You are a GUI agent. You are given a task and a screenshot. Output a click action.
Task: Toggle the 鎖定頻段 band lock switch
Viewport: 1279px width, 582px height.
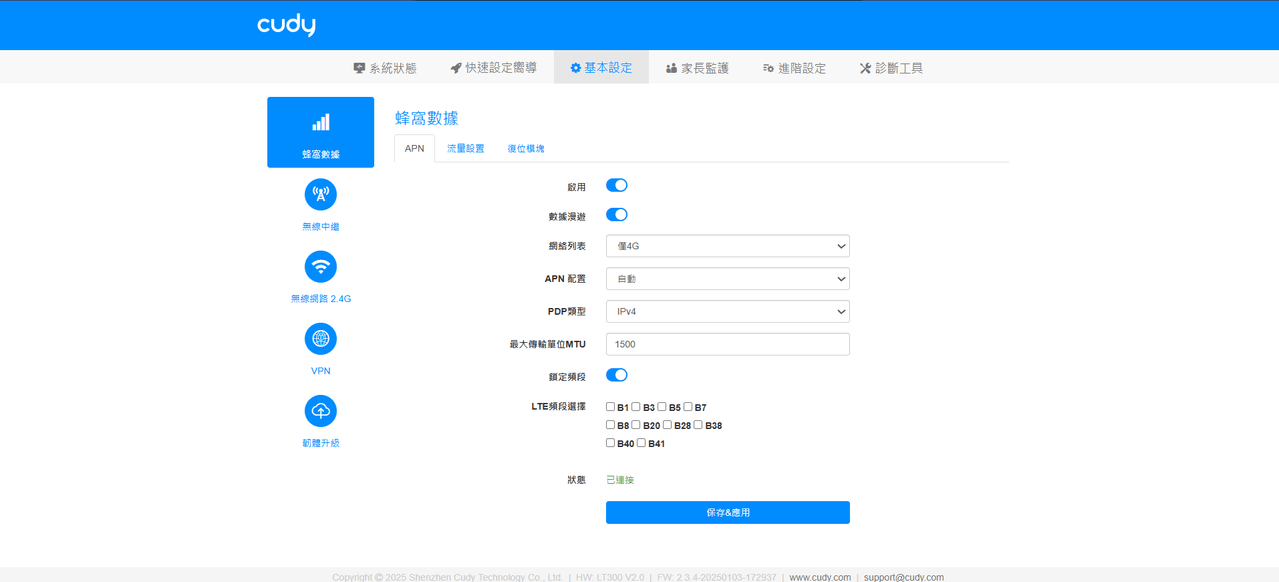point(617,375)
